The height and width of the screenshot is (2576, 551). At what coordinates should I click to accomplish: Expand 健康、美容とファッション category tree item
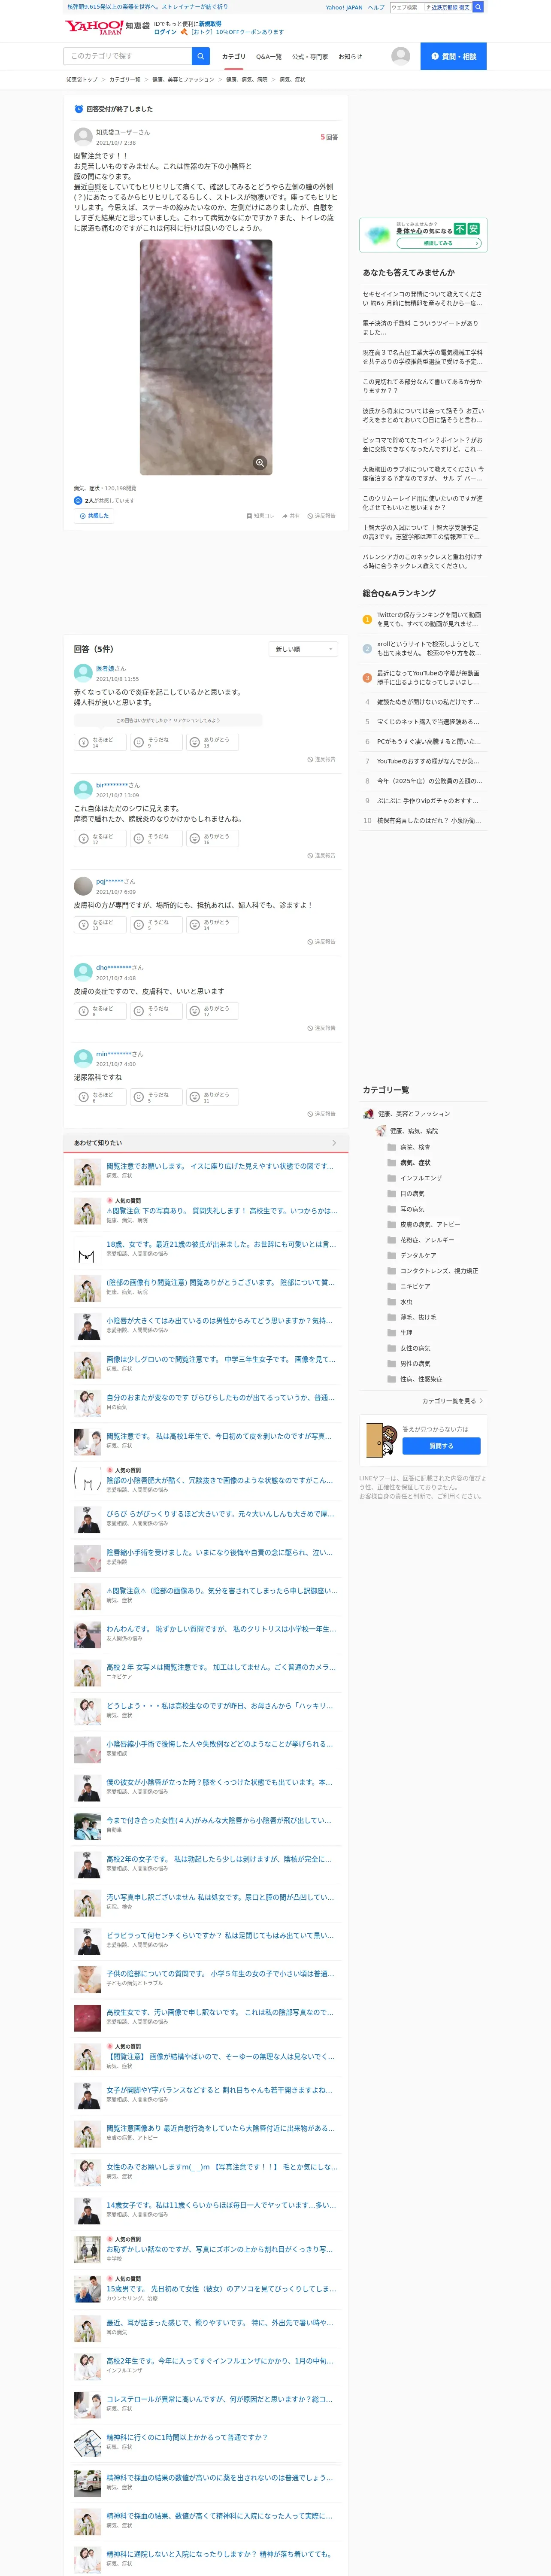click(x=407, y=1114)
